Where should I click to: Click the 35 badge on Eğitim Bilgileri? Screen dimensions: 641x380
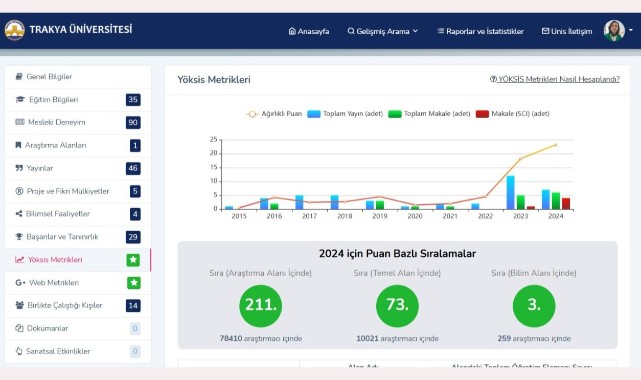click(133, 100)
